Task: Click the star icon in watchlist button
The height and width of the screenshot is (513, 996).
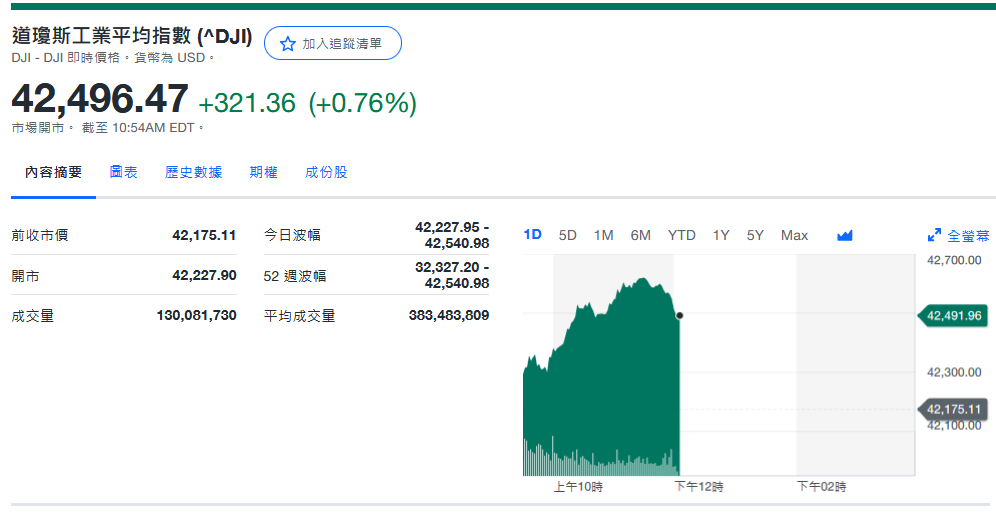Action: (x=288, y=44)
